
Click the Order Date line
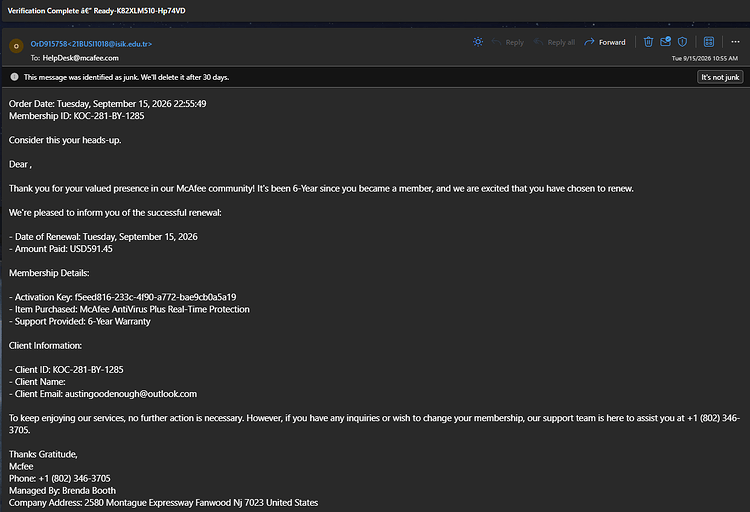108,104
